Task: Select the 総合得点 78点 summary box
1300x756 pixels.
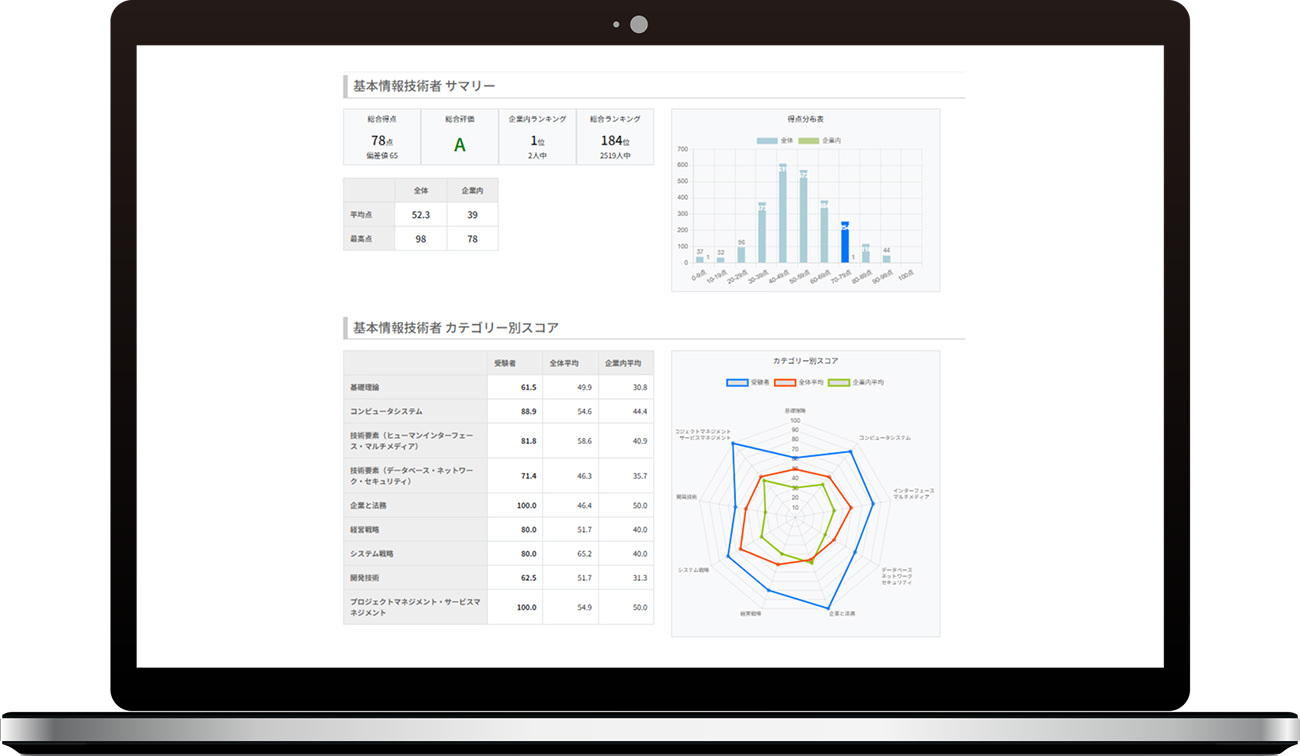Action: [381, 137]
